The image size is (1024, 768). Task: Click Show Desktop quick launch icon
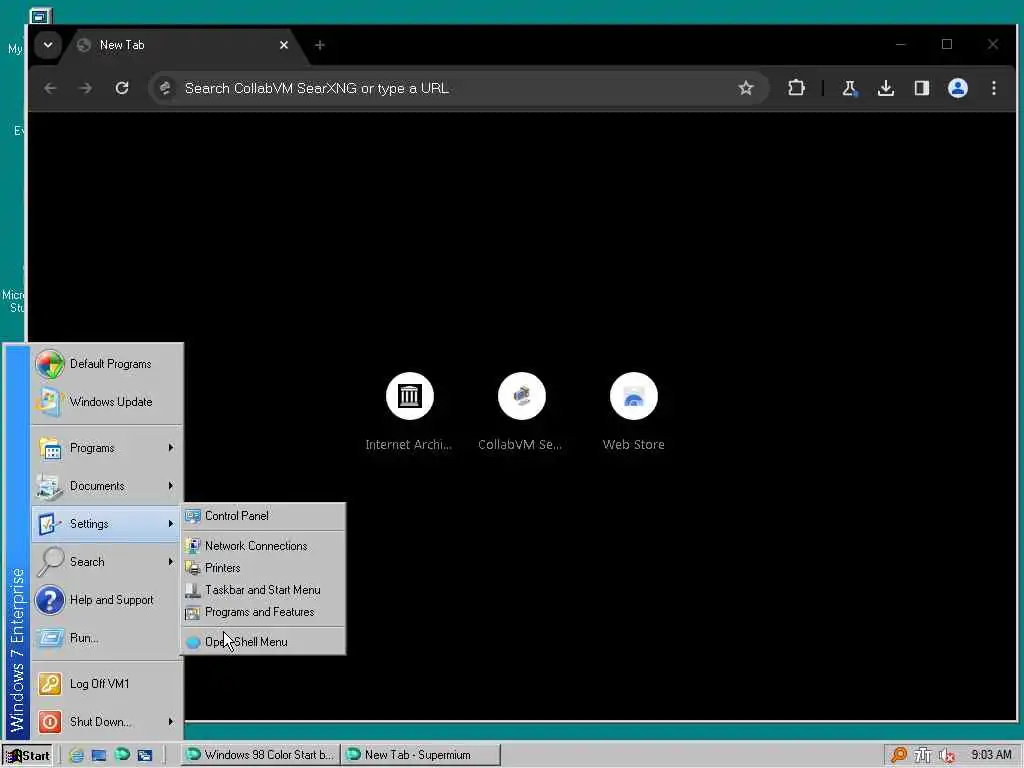click(99, 756)
